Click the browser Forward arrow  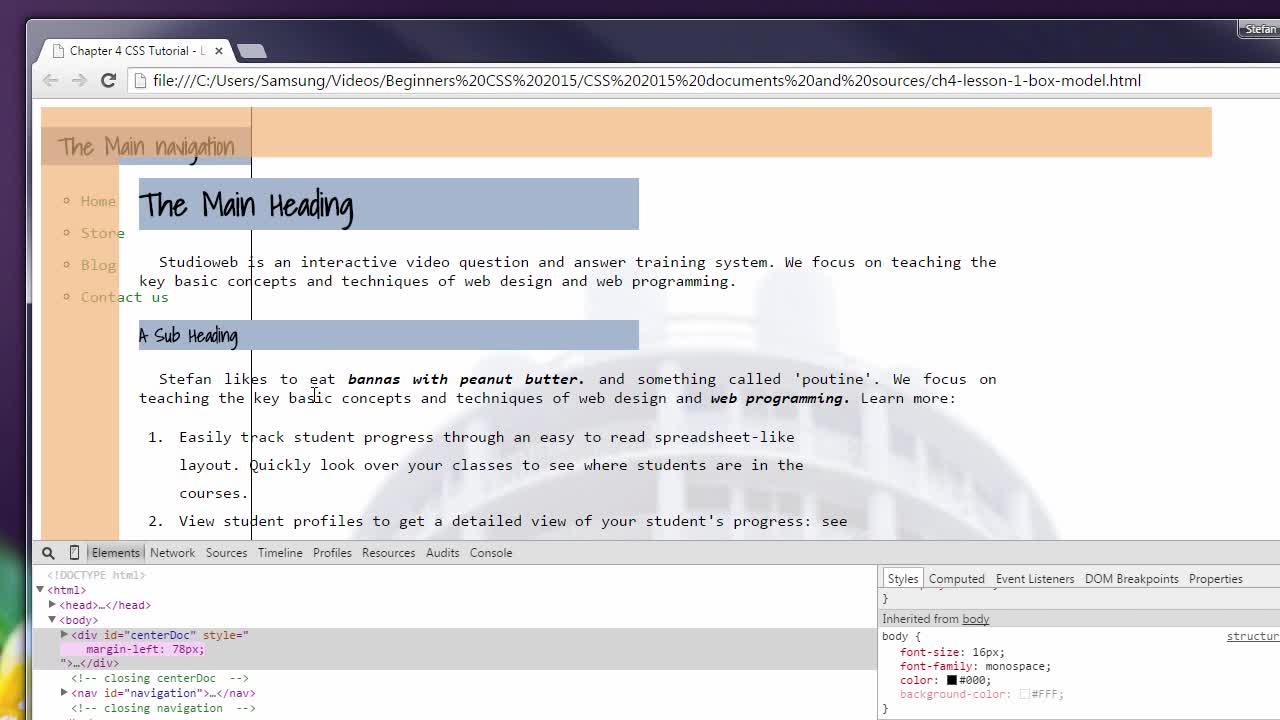tap(79, 80)
